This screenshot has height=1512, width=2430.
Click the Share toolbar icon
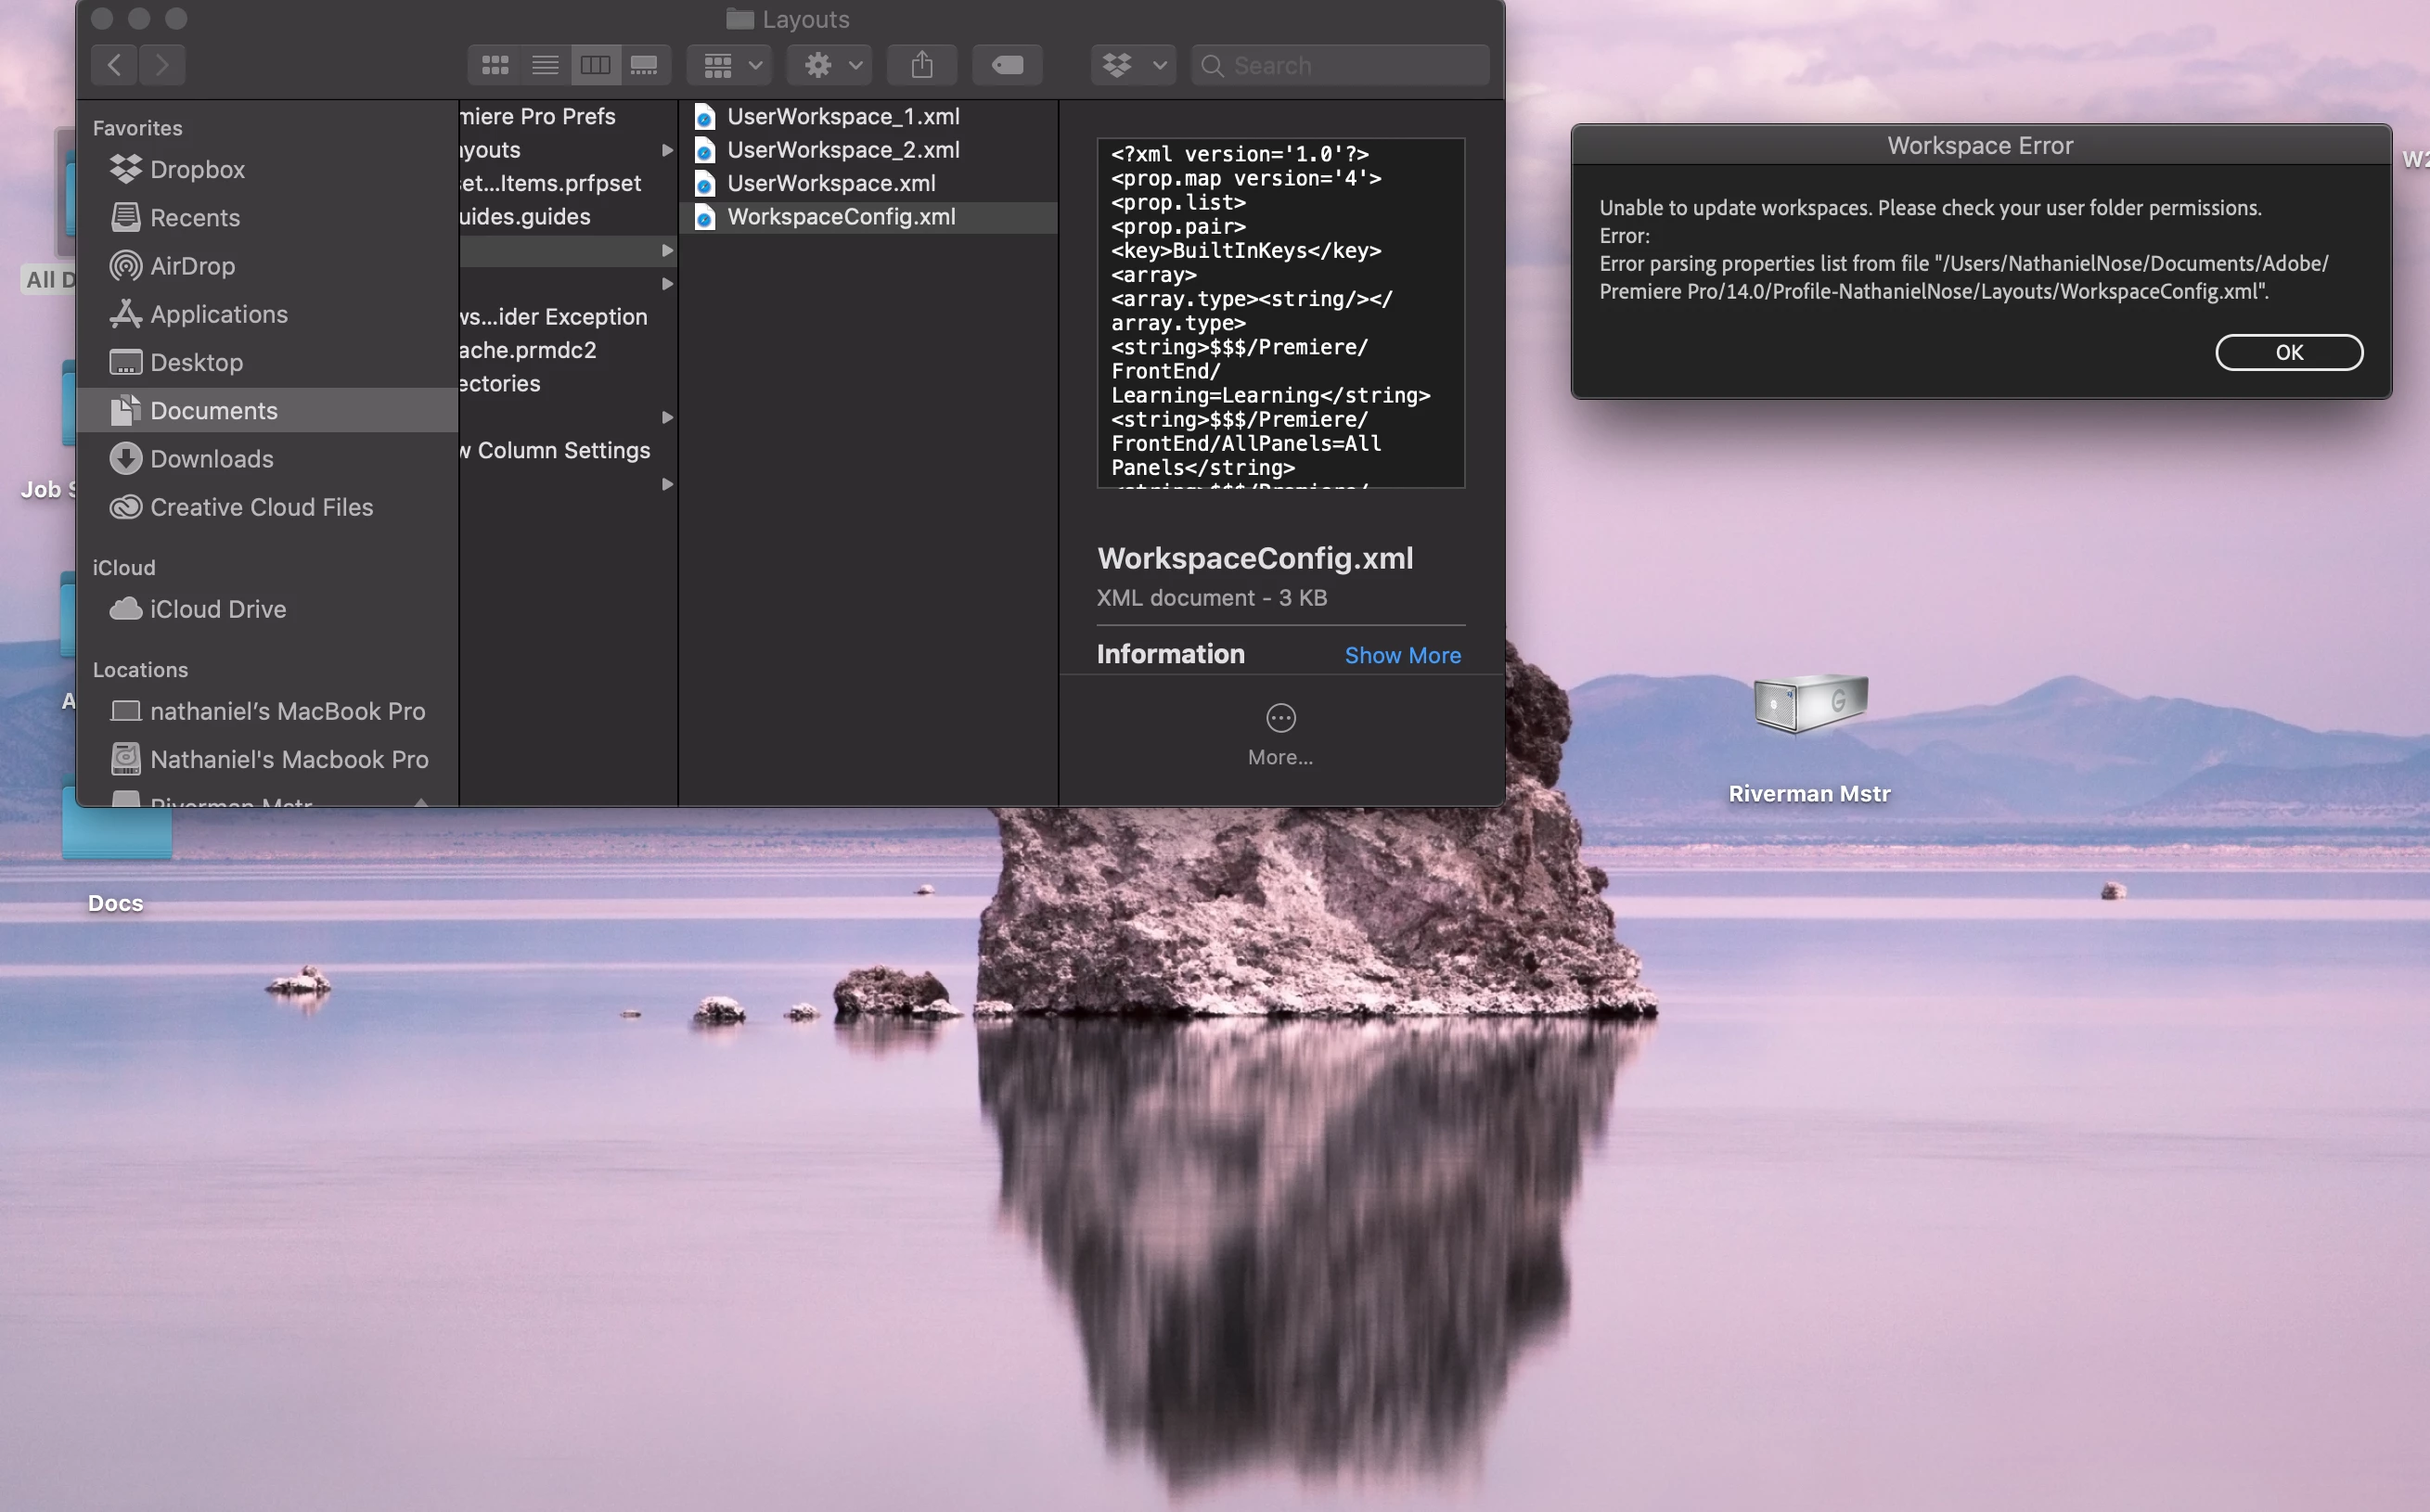point(922,66)
